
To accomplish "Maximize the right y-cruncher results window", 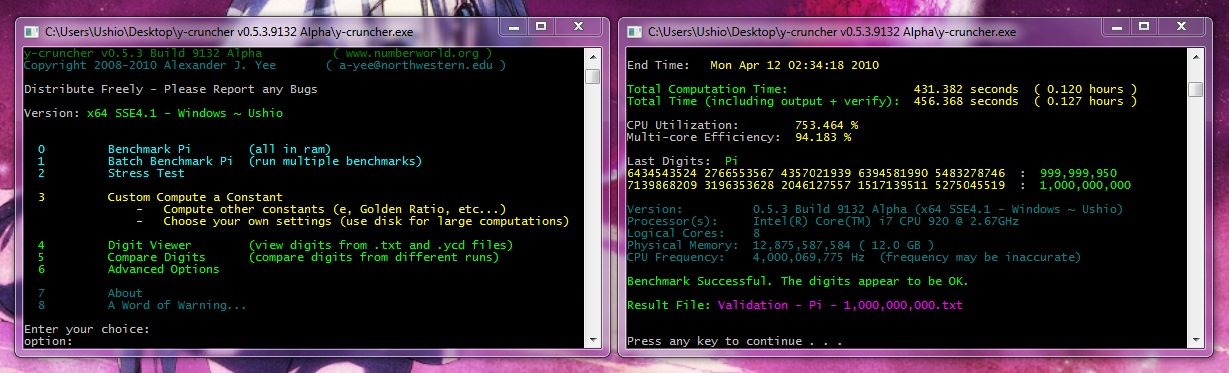I will (x=1144, y=27).
